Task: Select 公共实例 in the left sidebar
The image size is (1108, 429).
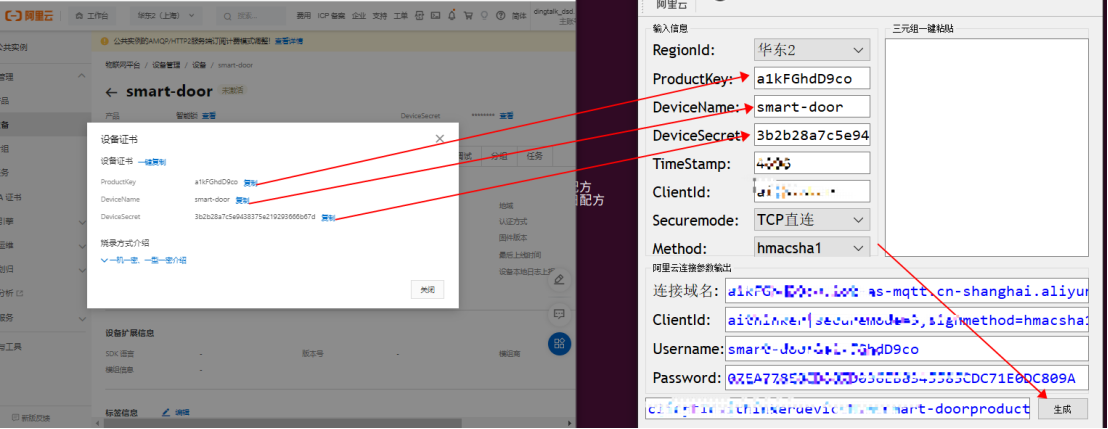Action: [x=14, y=48]
